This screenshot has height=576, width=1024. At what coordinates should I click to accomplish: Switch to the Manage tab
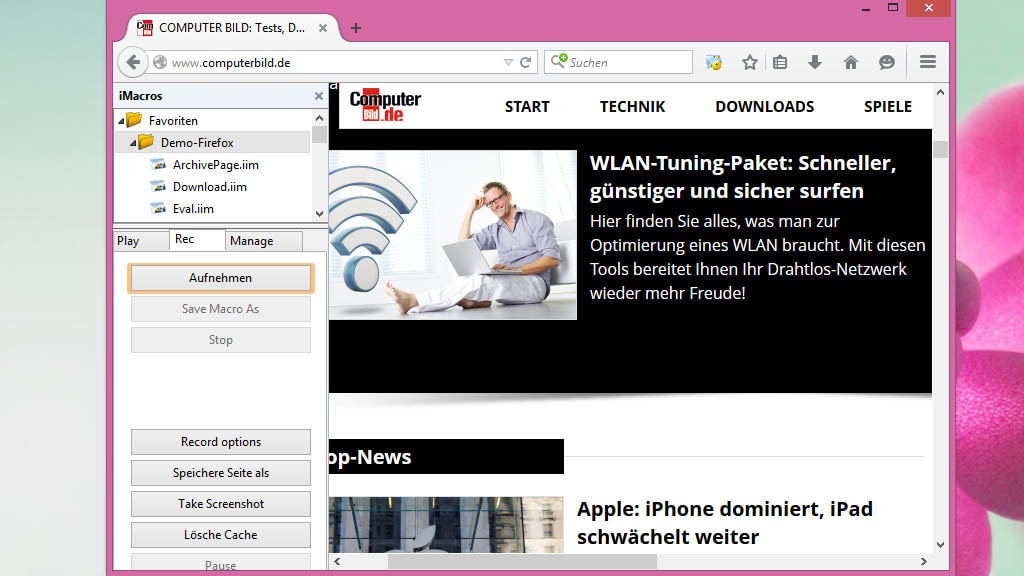pos(264,240)
